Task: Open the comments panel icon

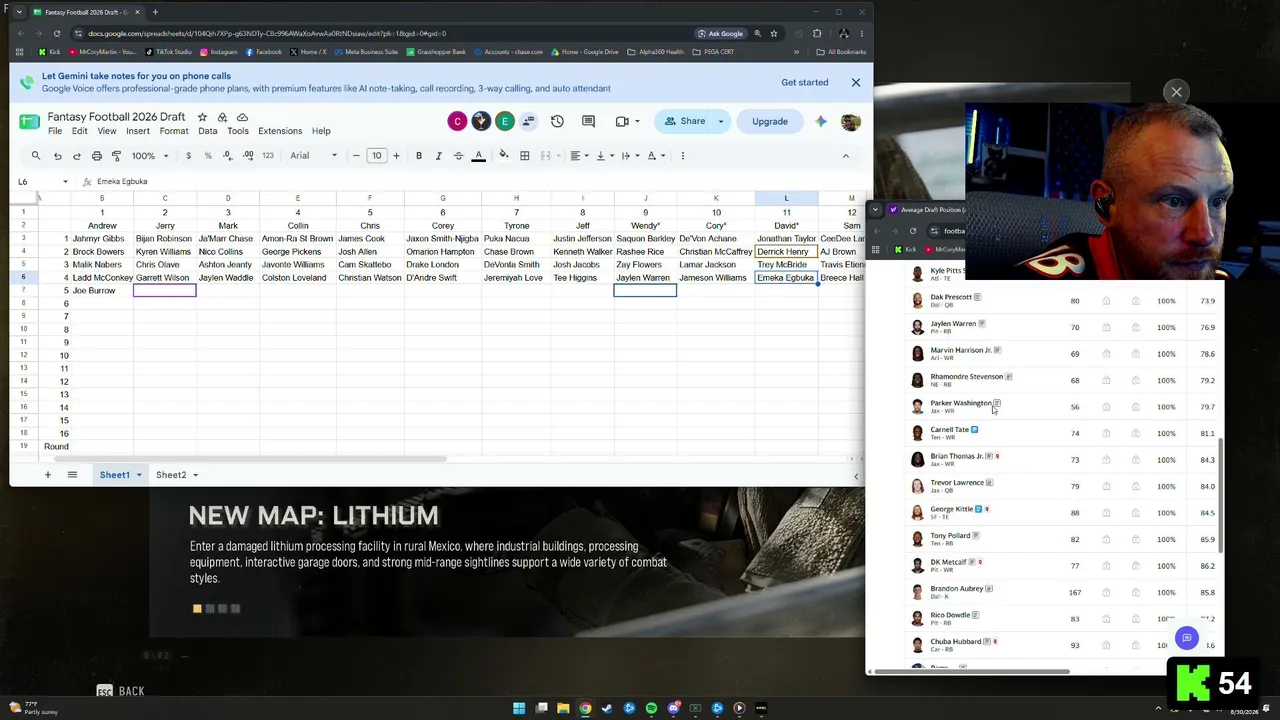Action: (x=588, y=121)
